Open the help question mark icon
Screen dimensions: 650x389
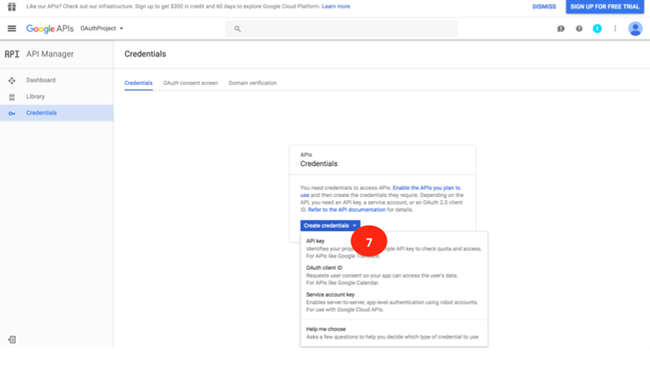coord(579,29)
